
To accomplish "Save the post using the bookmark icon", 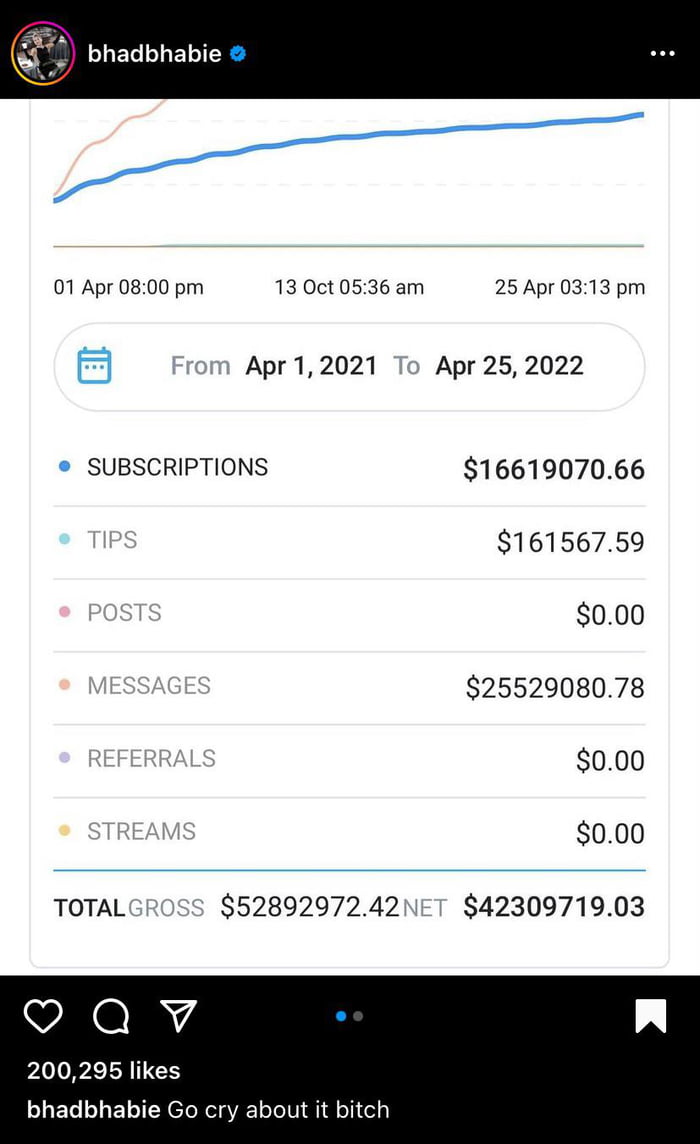I will point(650,1016).
